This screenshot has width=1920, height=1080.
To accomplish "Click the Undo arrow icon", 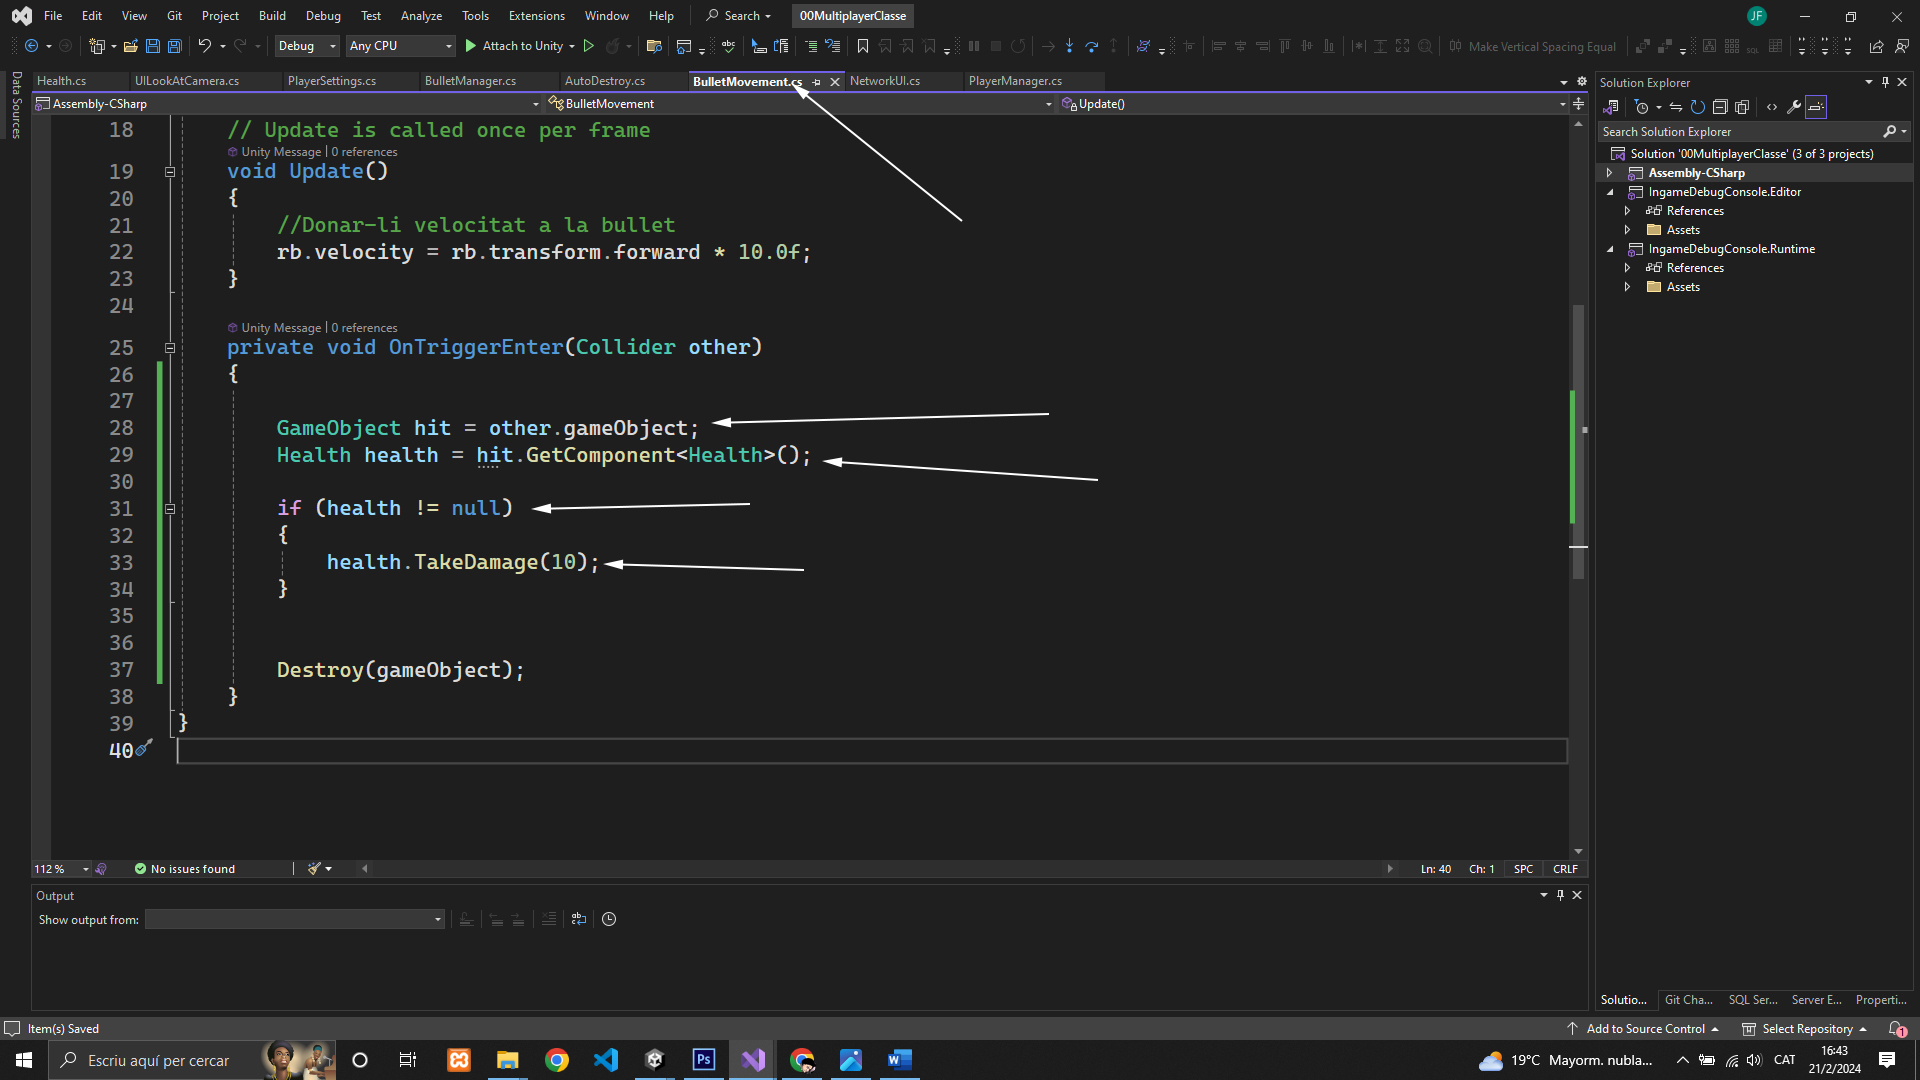I will (204, 46).
